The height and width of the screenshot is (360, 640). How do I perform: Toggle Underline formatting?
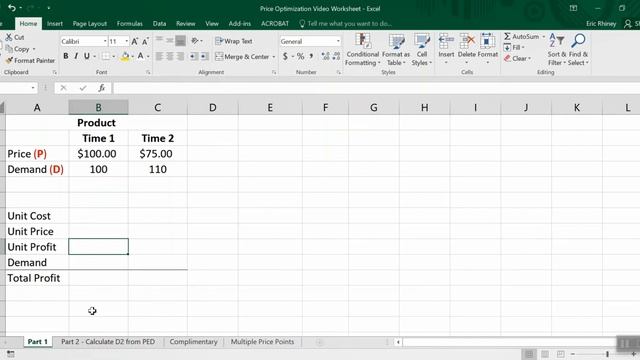coord(87,56)
